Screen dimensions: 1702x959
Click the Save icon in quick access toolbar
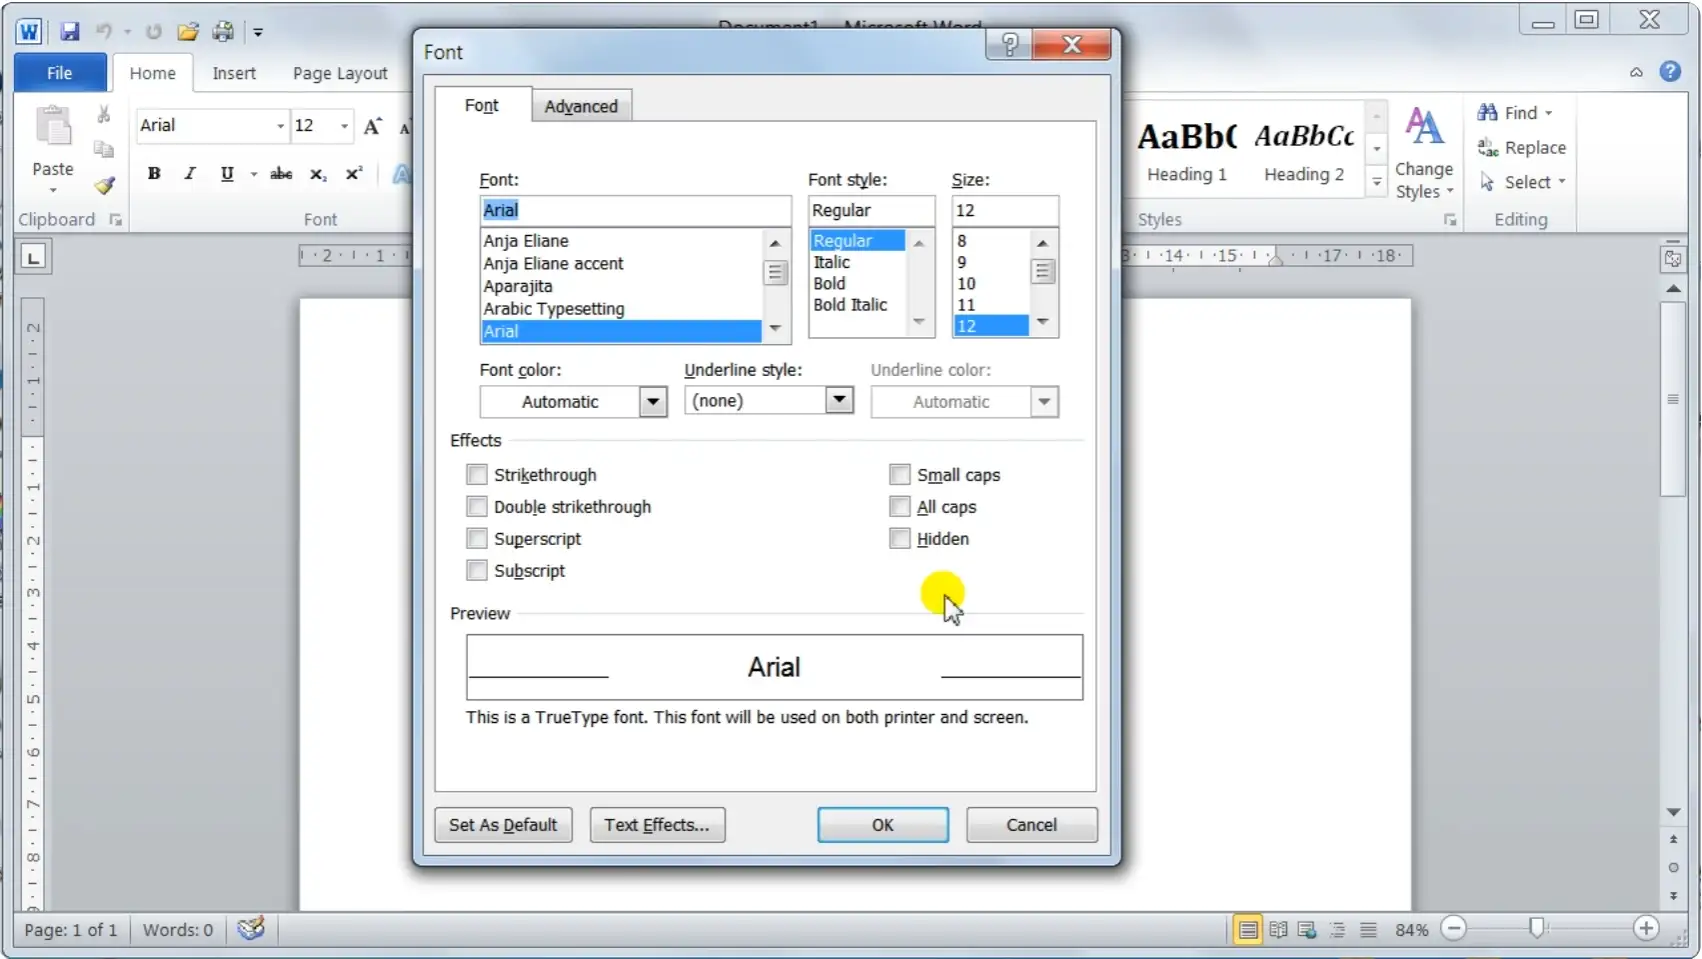coord(69,31)
